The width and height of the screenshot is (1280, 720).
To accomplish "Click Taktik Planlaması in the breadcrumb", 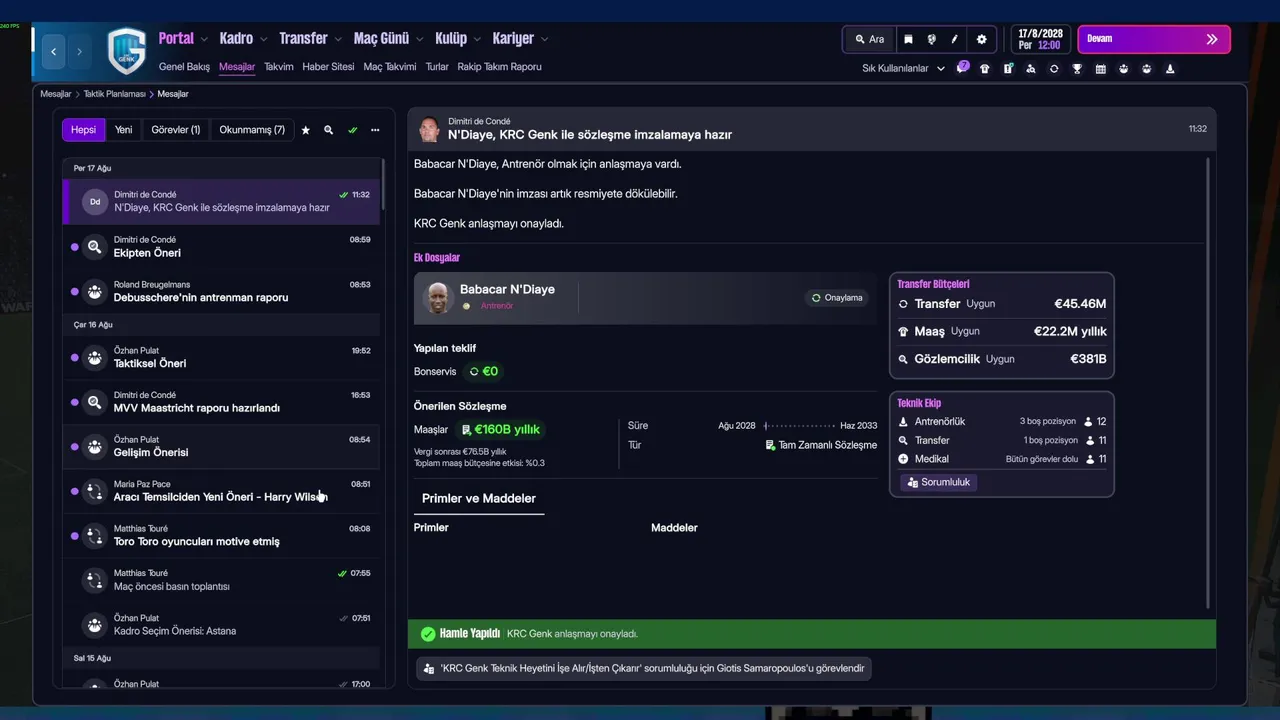I will click(x=115, y=94).
